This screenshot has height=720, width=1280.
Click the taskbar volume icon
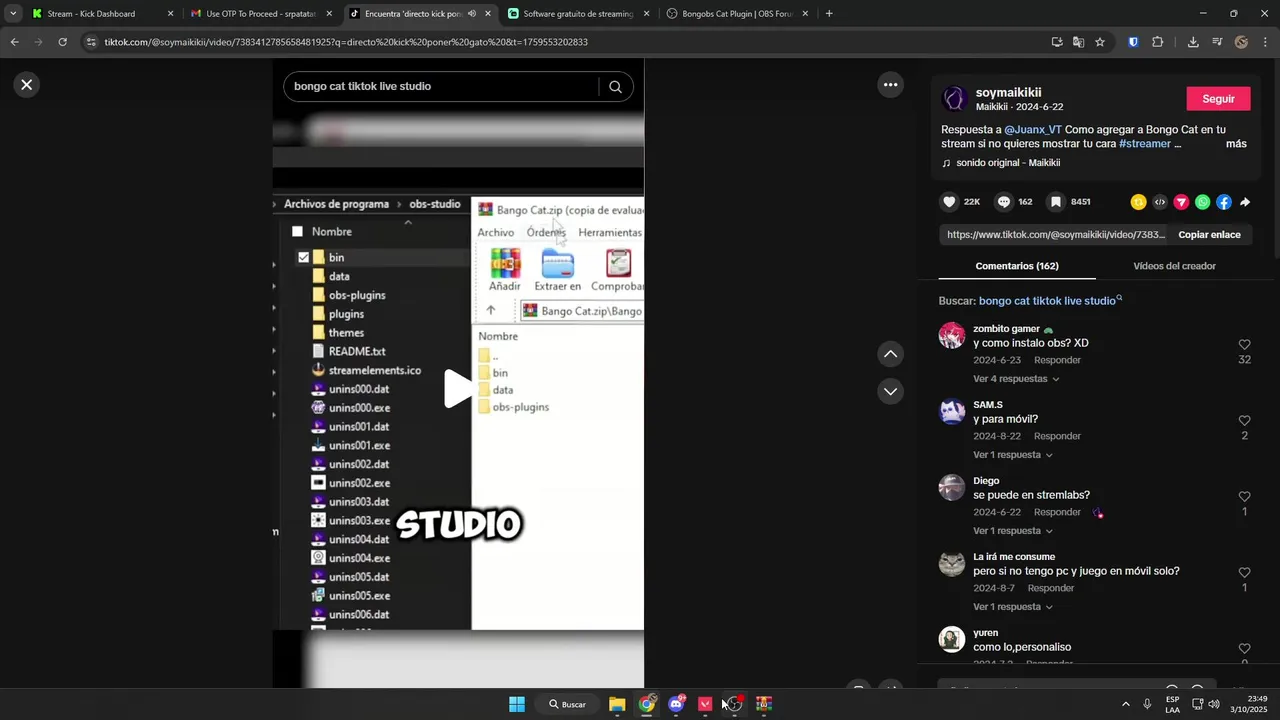pyautogui.click(x=1214, y=704)
